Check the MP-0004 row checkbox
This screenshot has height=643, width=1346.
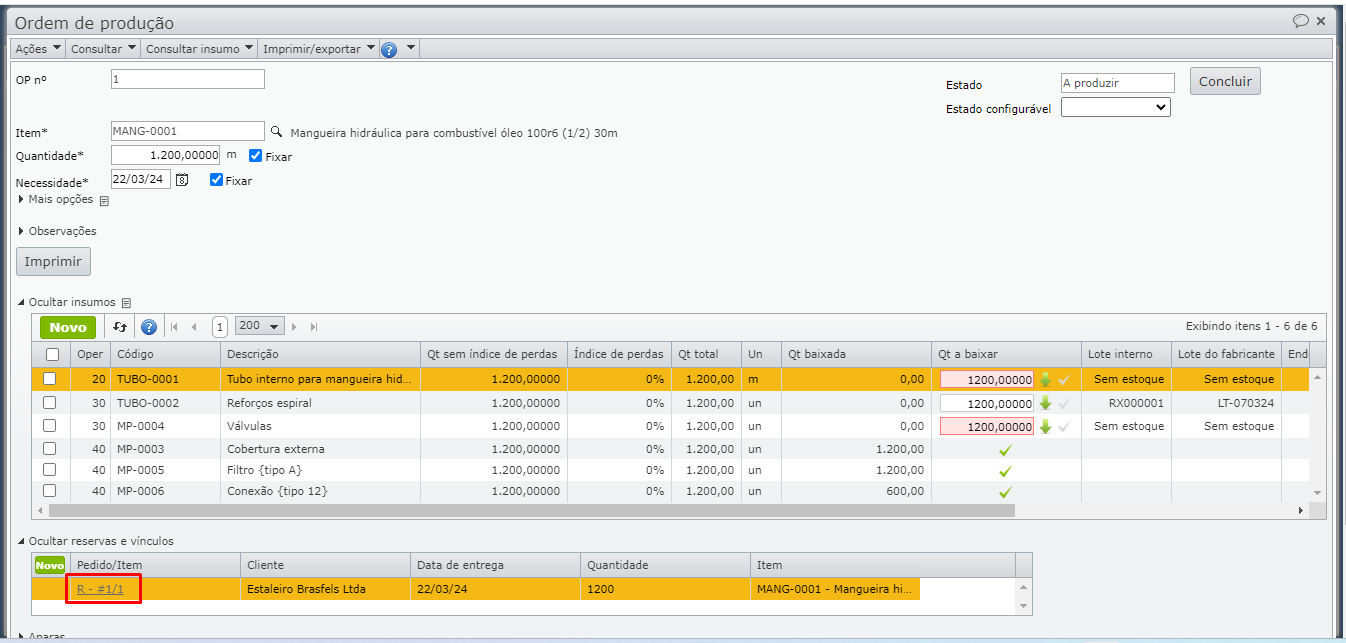[49, 425]
